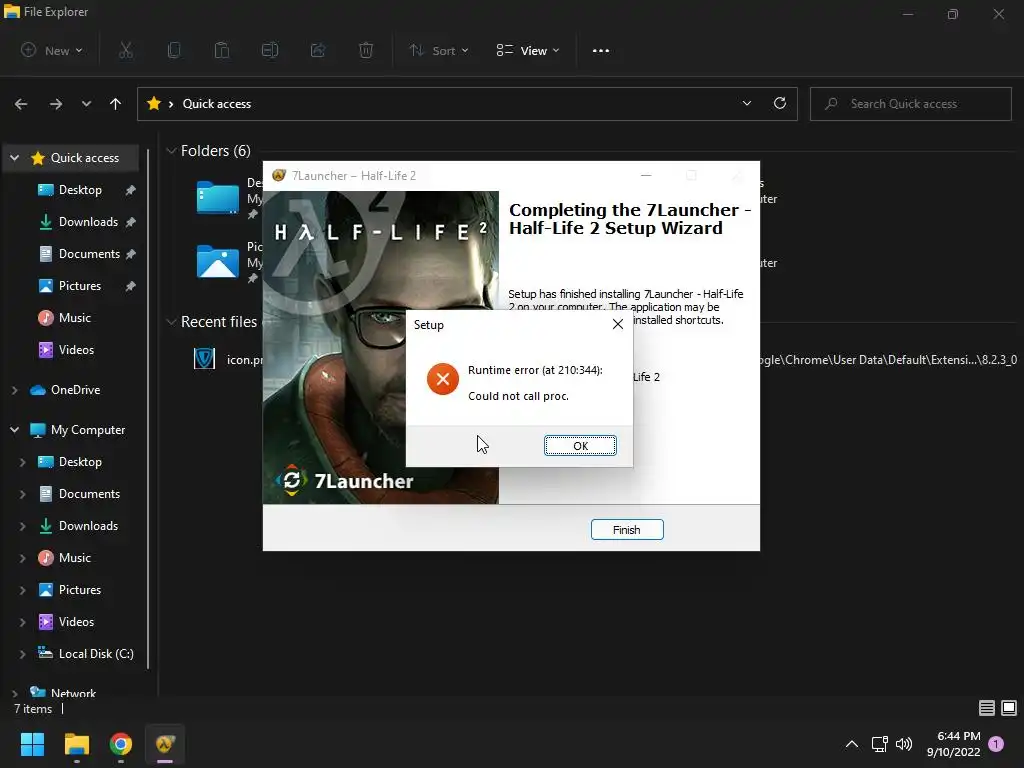
Task: Open recent locations chevron
Action: click(86, 104)
